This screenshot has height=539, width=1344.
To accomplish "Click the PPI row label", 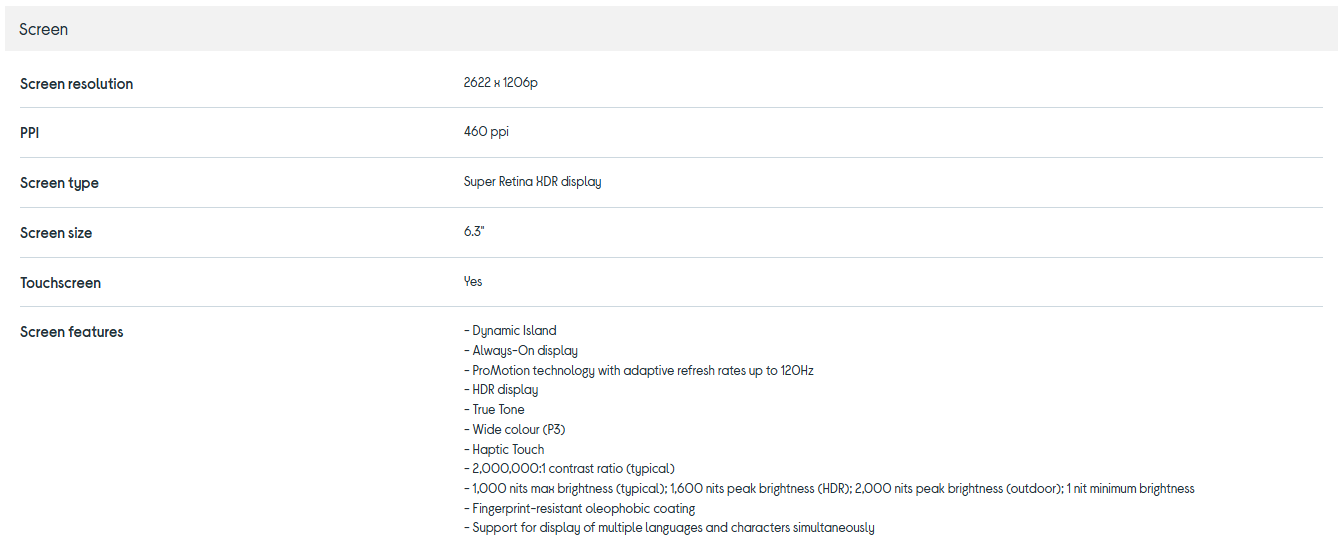I will coord(30,133).
